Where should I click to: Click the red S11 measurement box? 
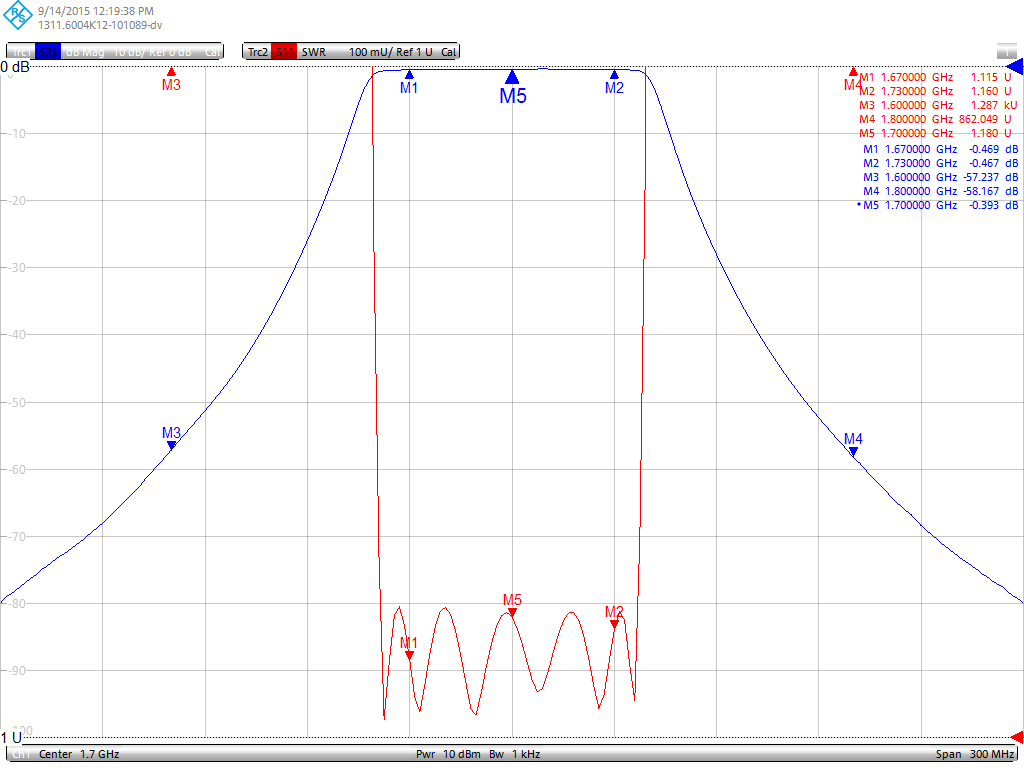click(x=284, y=52)
